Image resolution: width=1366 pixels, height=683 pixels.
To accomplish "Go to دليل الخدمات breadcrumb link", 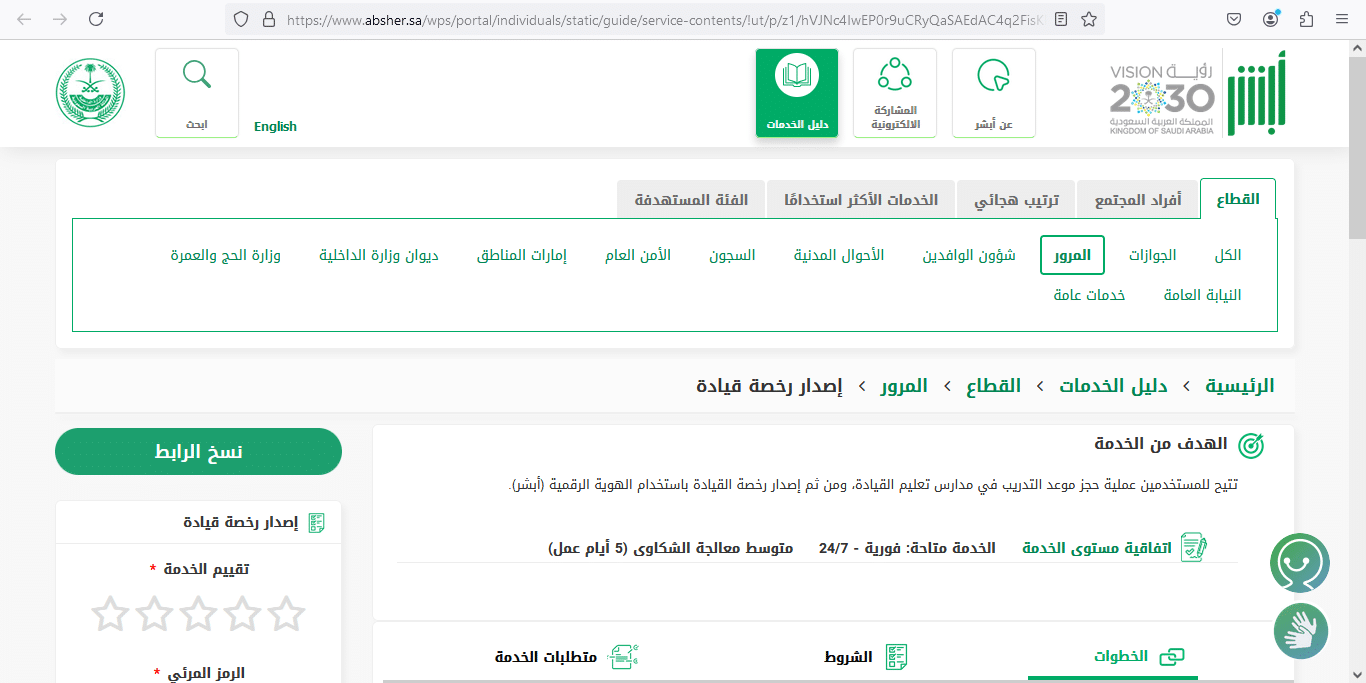I will (x=1114, y=386).
